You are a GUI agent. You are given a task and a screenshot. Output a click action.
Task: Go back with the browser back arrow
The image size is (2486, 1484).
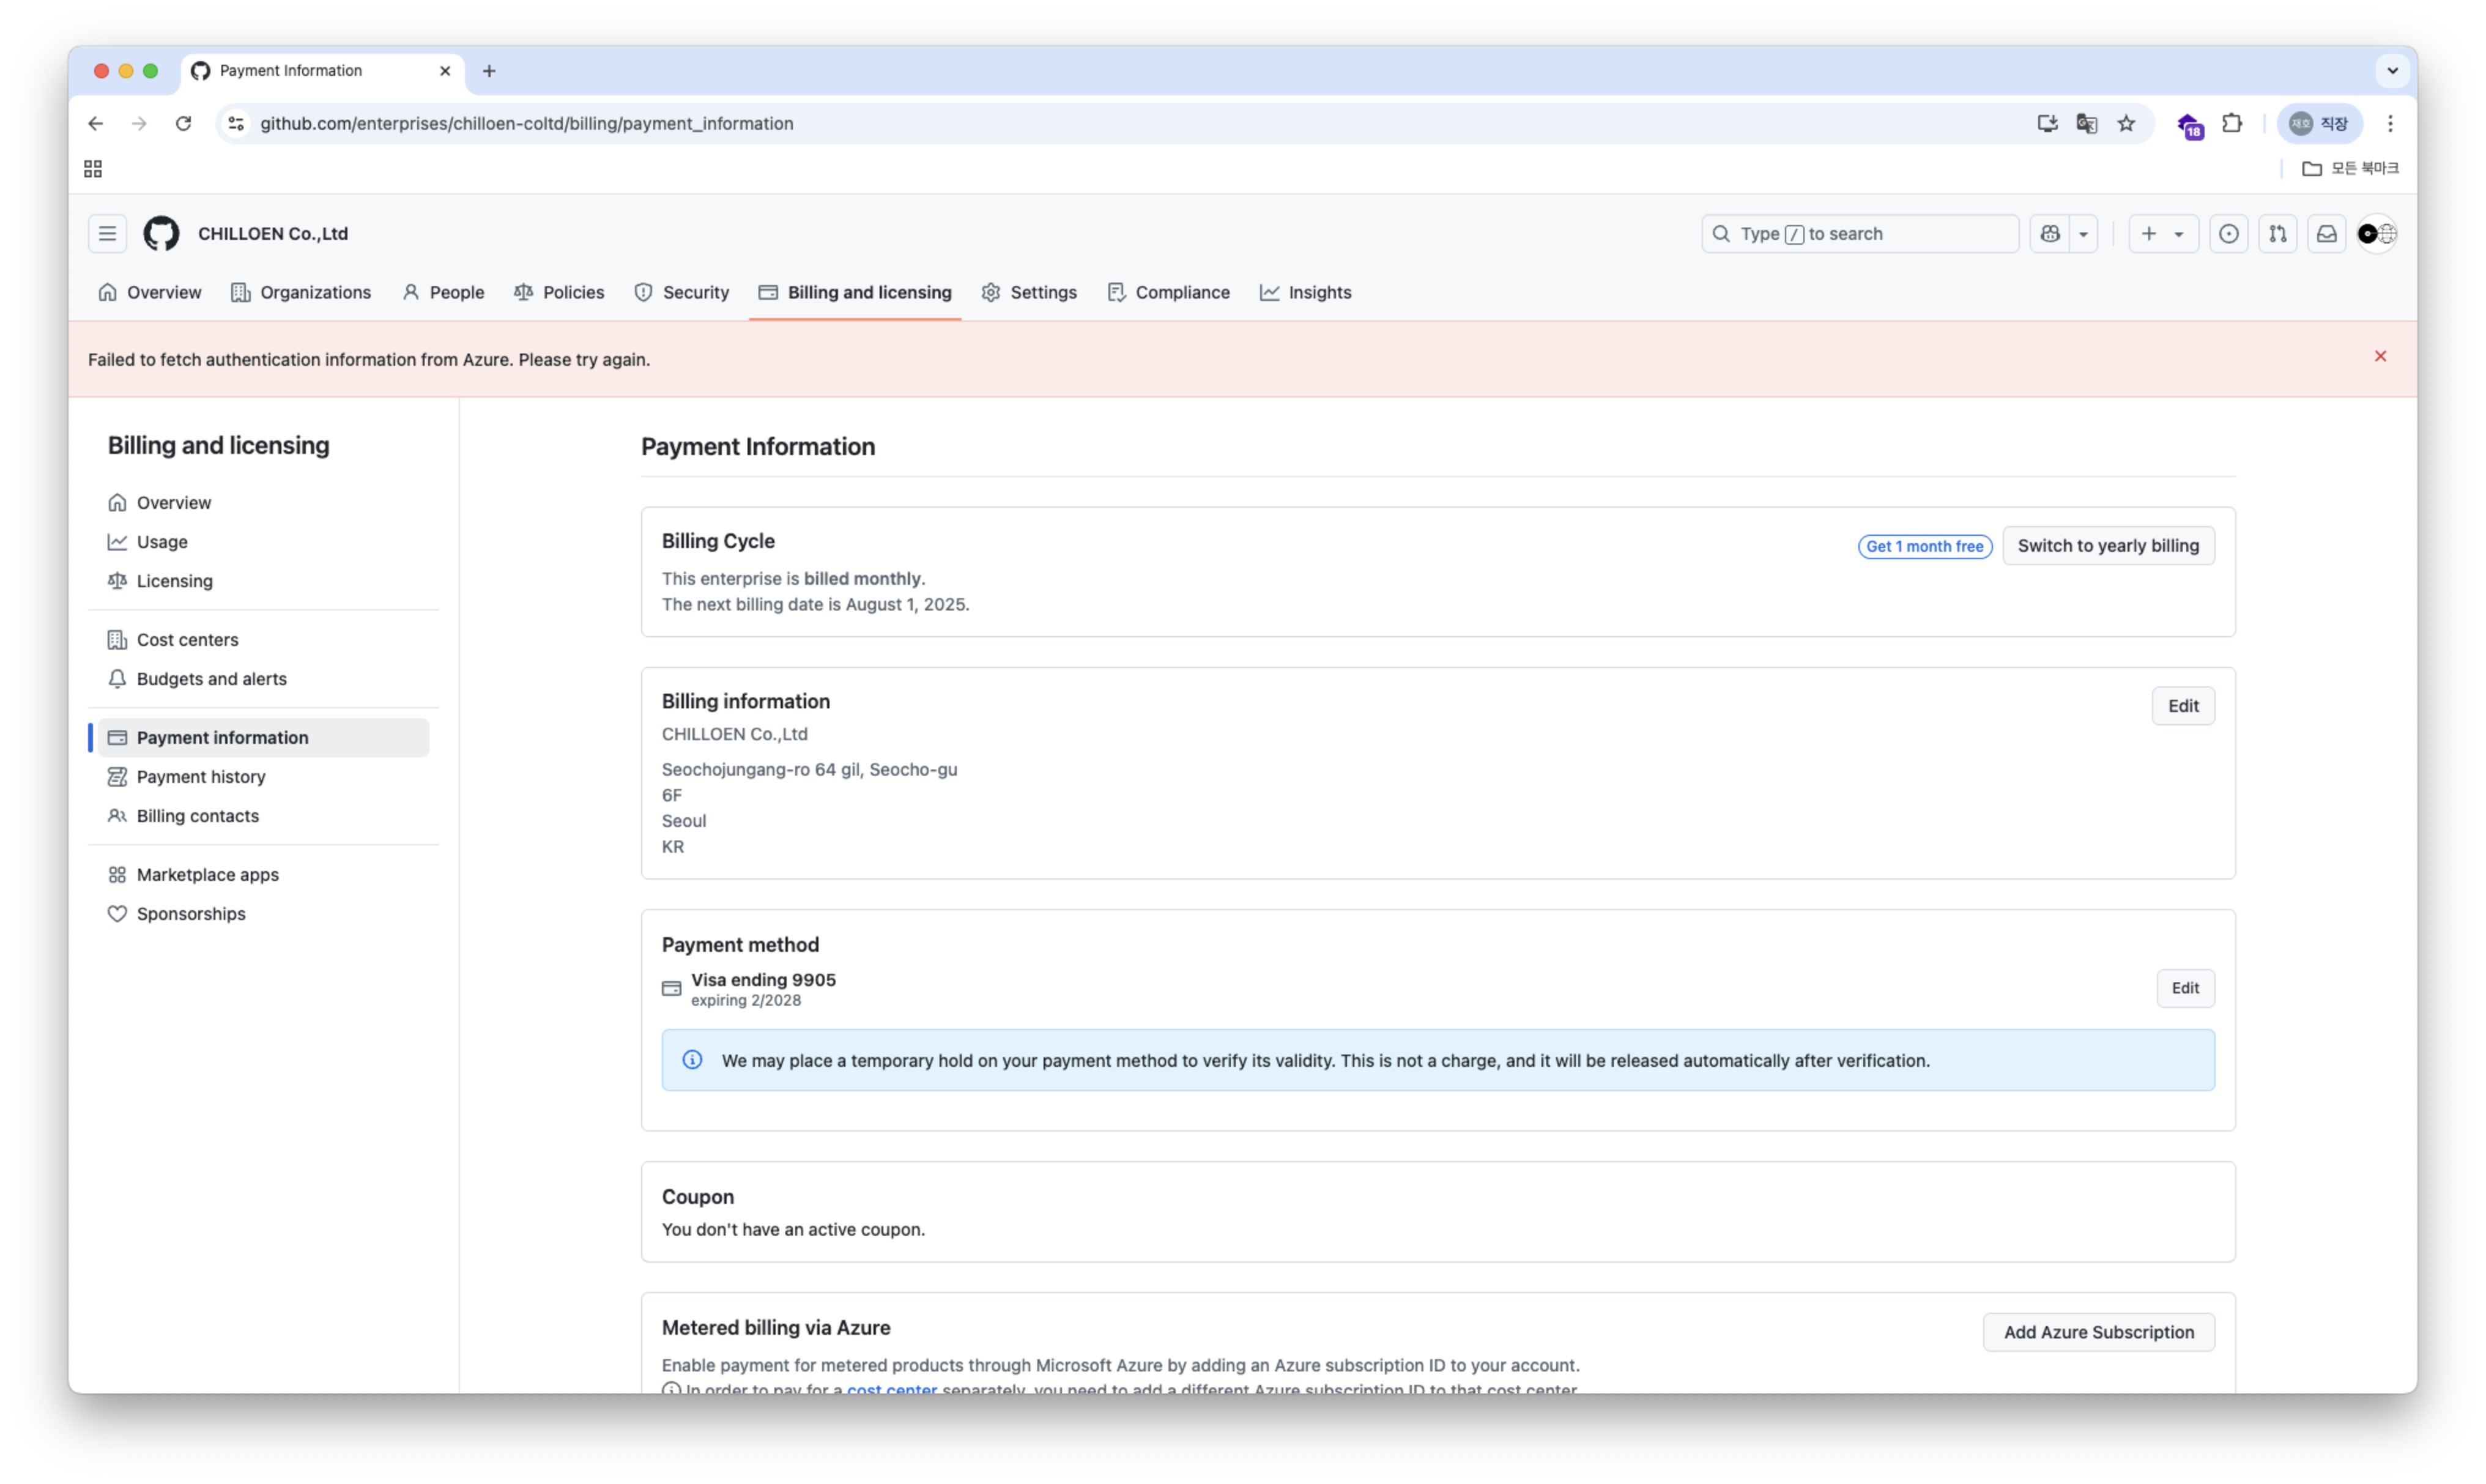point(95,123)
